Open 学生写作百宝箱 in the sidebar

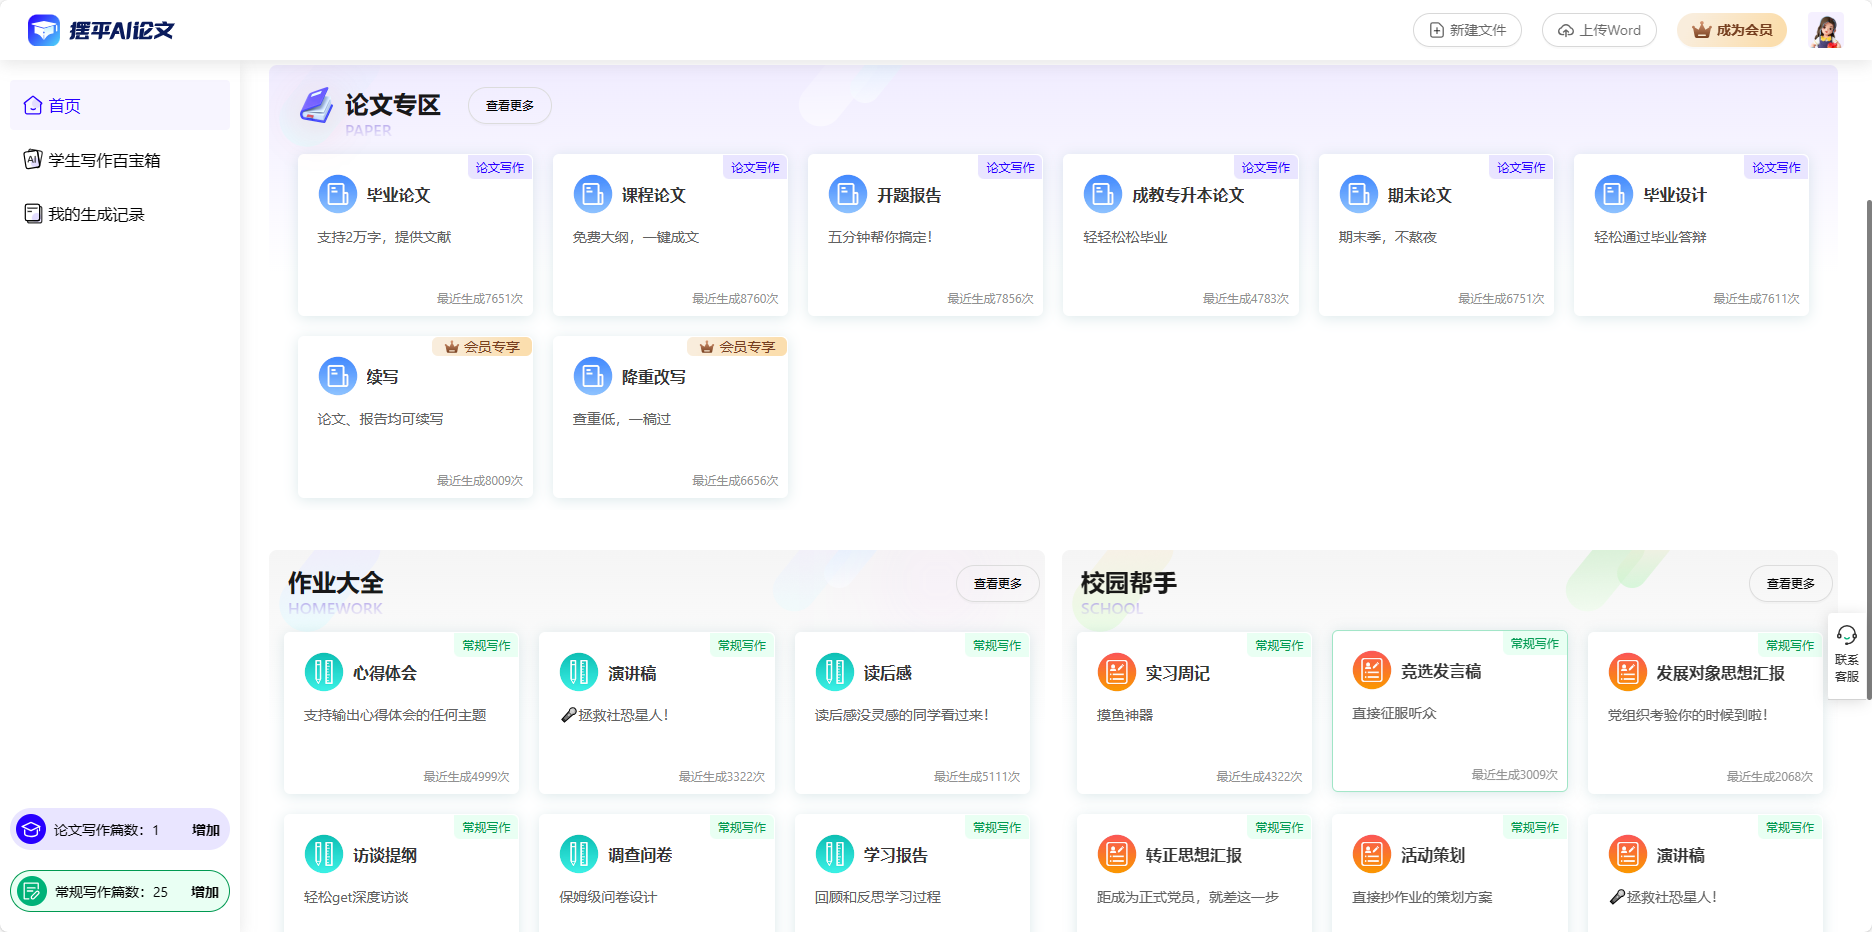point(120,160)
